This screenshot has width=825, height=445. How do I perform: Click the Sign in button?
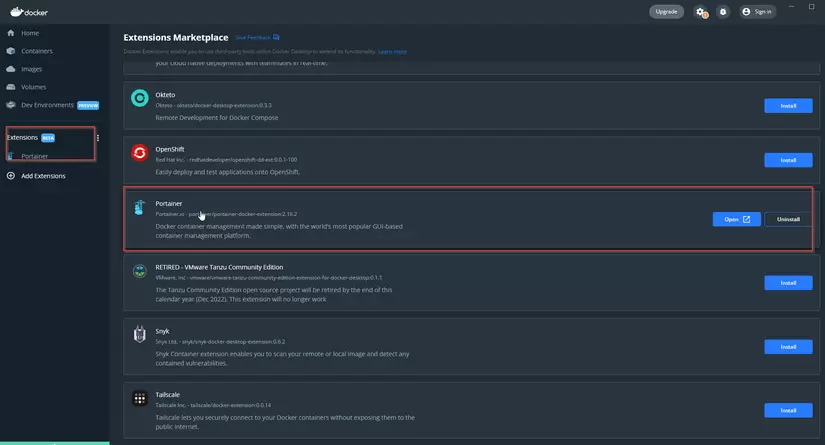pyautogui.click(x=757, y=12)
